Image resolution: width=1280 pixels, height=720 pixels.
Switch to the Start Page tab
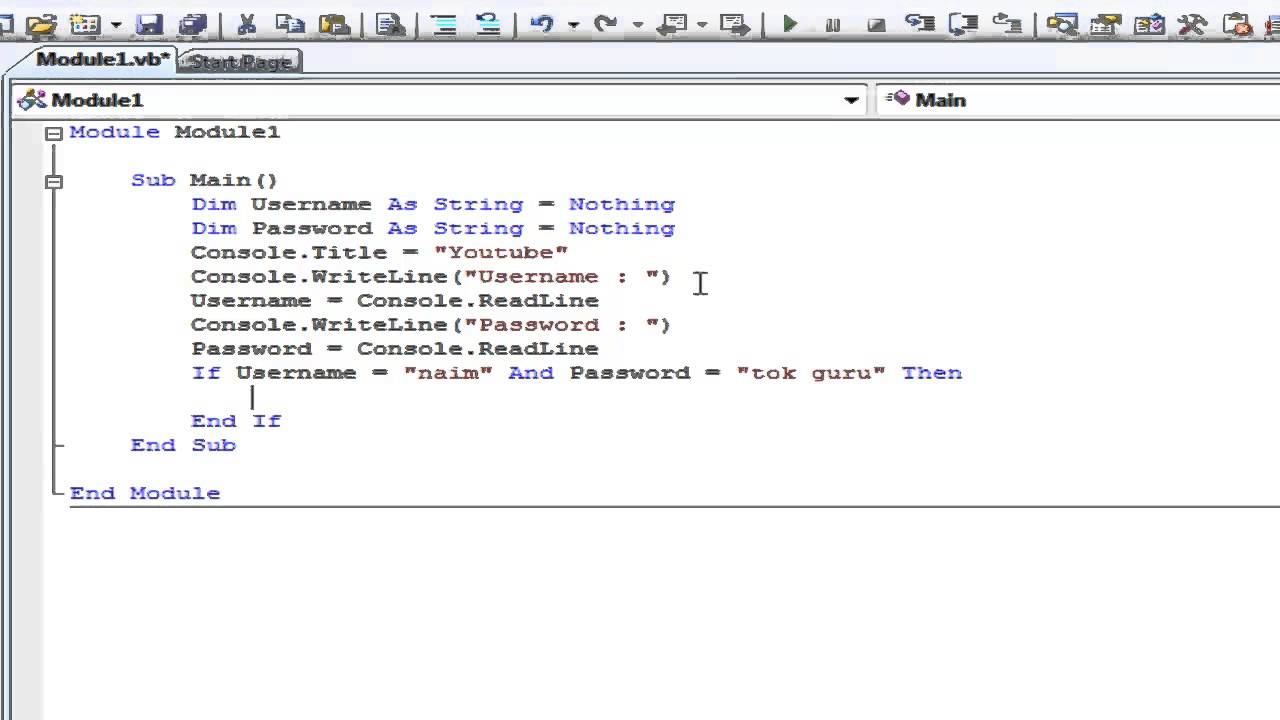coord(240,62)
